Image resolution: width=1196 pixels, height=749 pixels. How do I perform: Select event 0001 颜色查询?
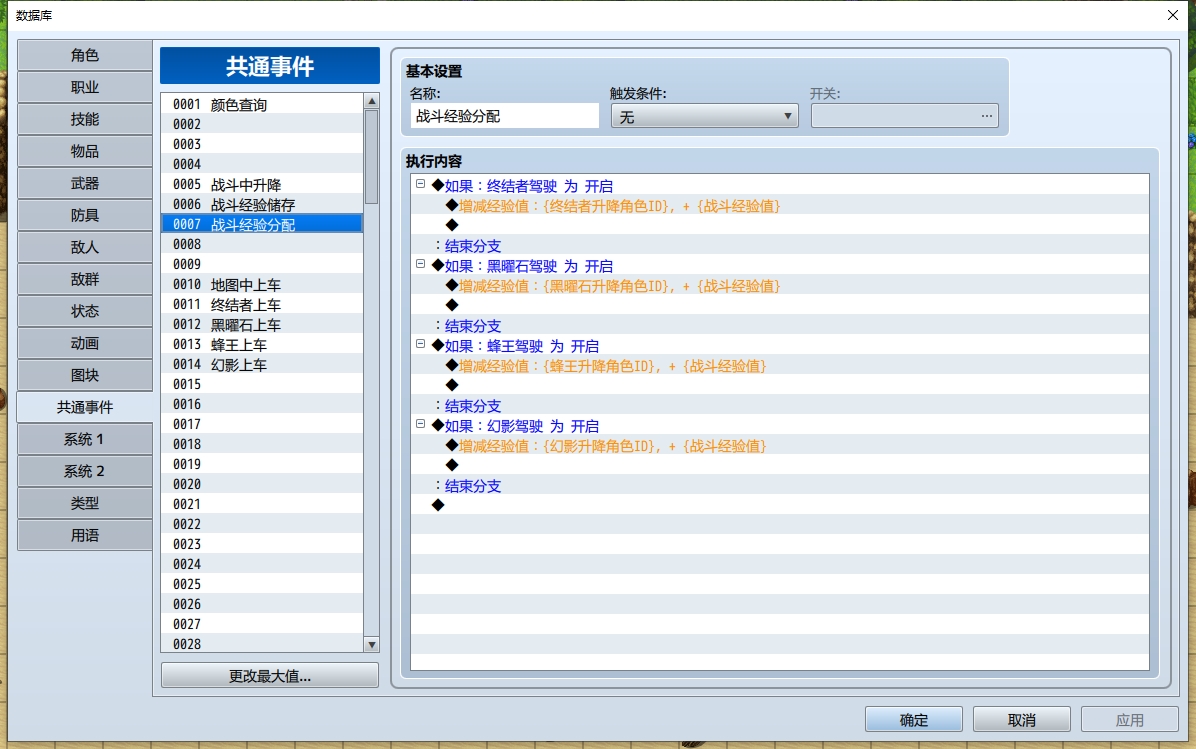tap(262, 104)
